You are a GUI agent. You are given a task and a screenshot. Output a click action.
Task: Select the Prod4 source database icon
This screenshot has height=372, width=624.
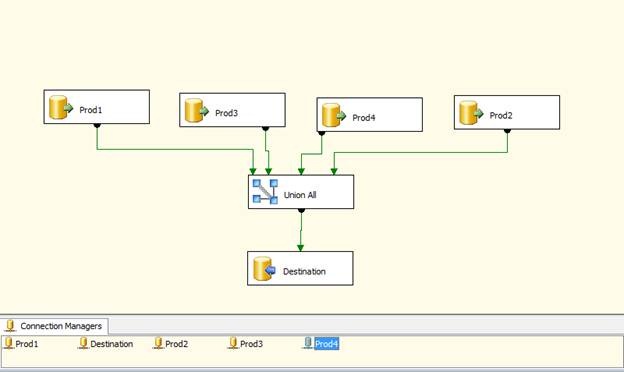(x=334, y=115)
